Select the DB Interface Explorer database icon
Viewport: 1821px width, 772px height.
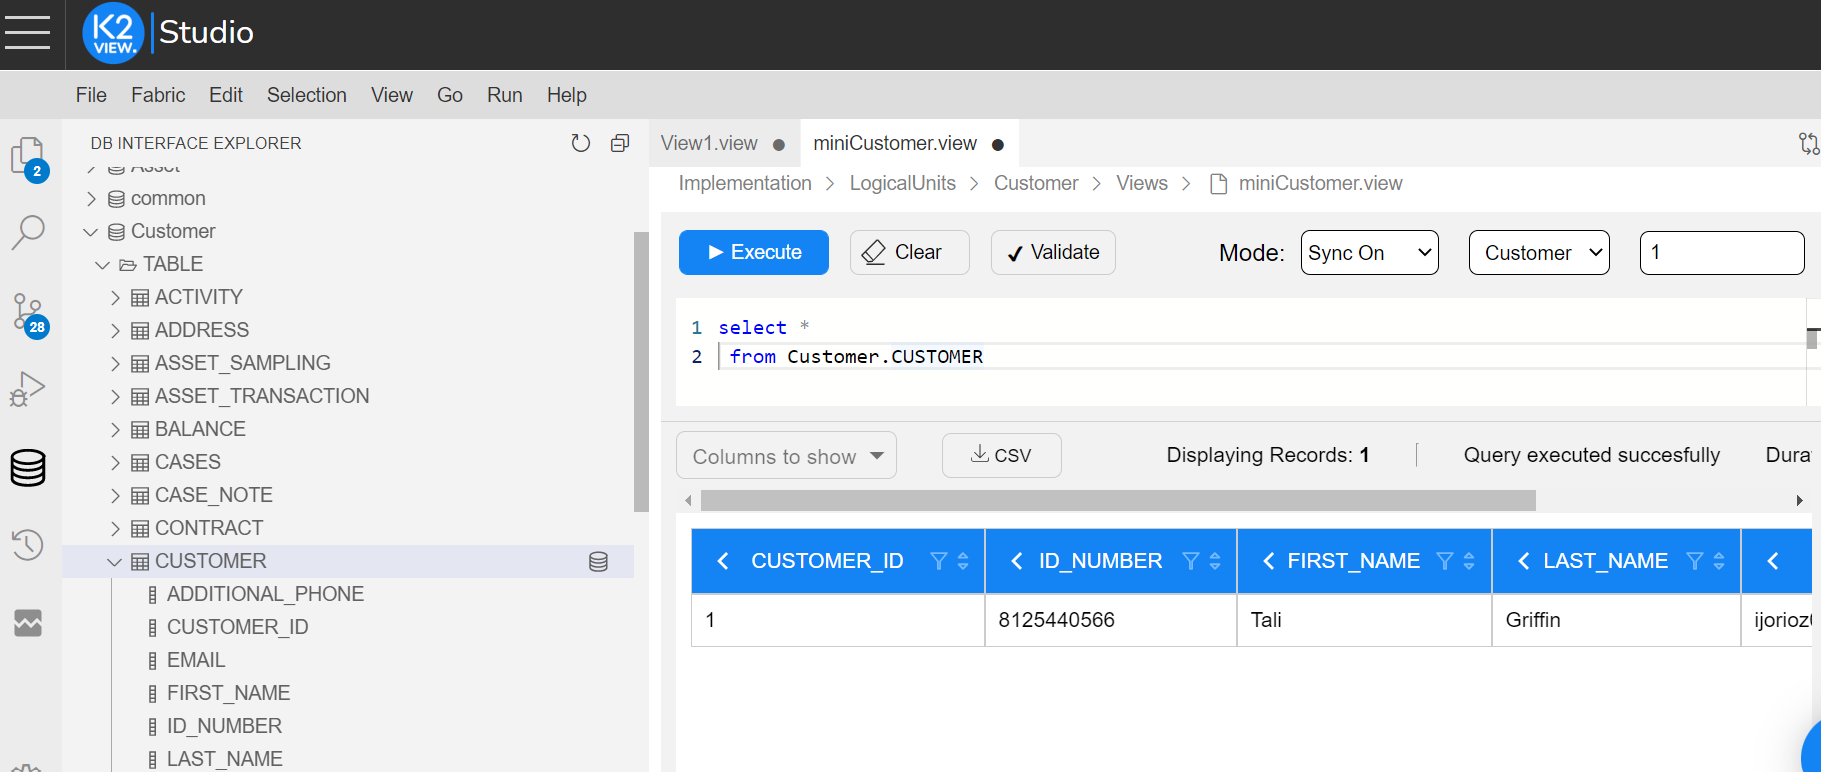point(28,467)
